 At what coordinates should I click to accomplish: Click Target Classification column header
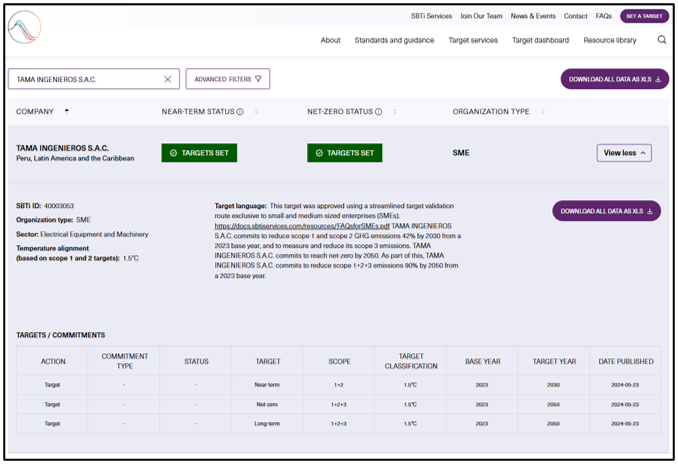pos(411,361)
